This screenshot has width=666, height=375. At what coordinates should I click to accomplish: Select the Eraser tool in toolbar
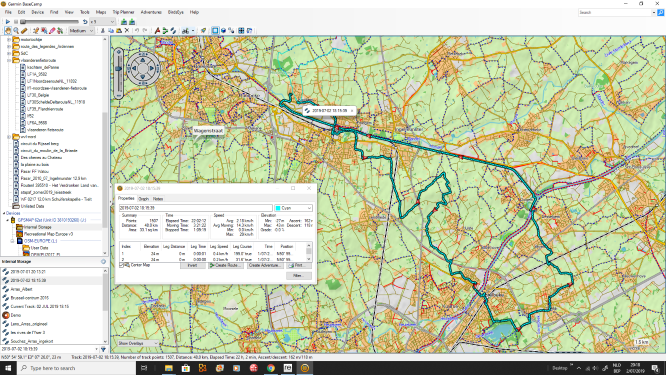point(52,31)
